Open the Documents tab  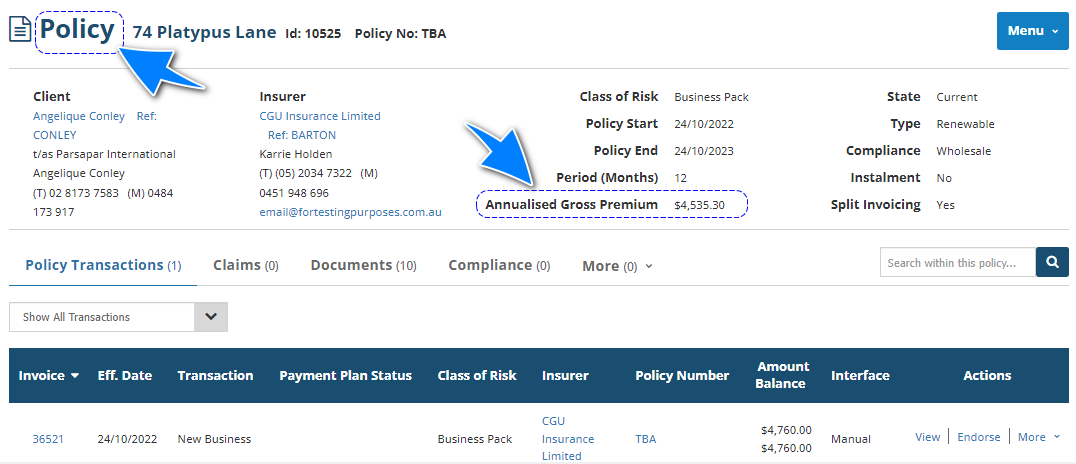click(x=363, y=265)
